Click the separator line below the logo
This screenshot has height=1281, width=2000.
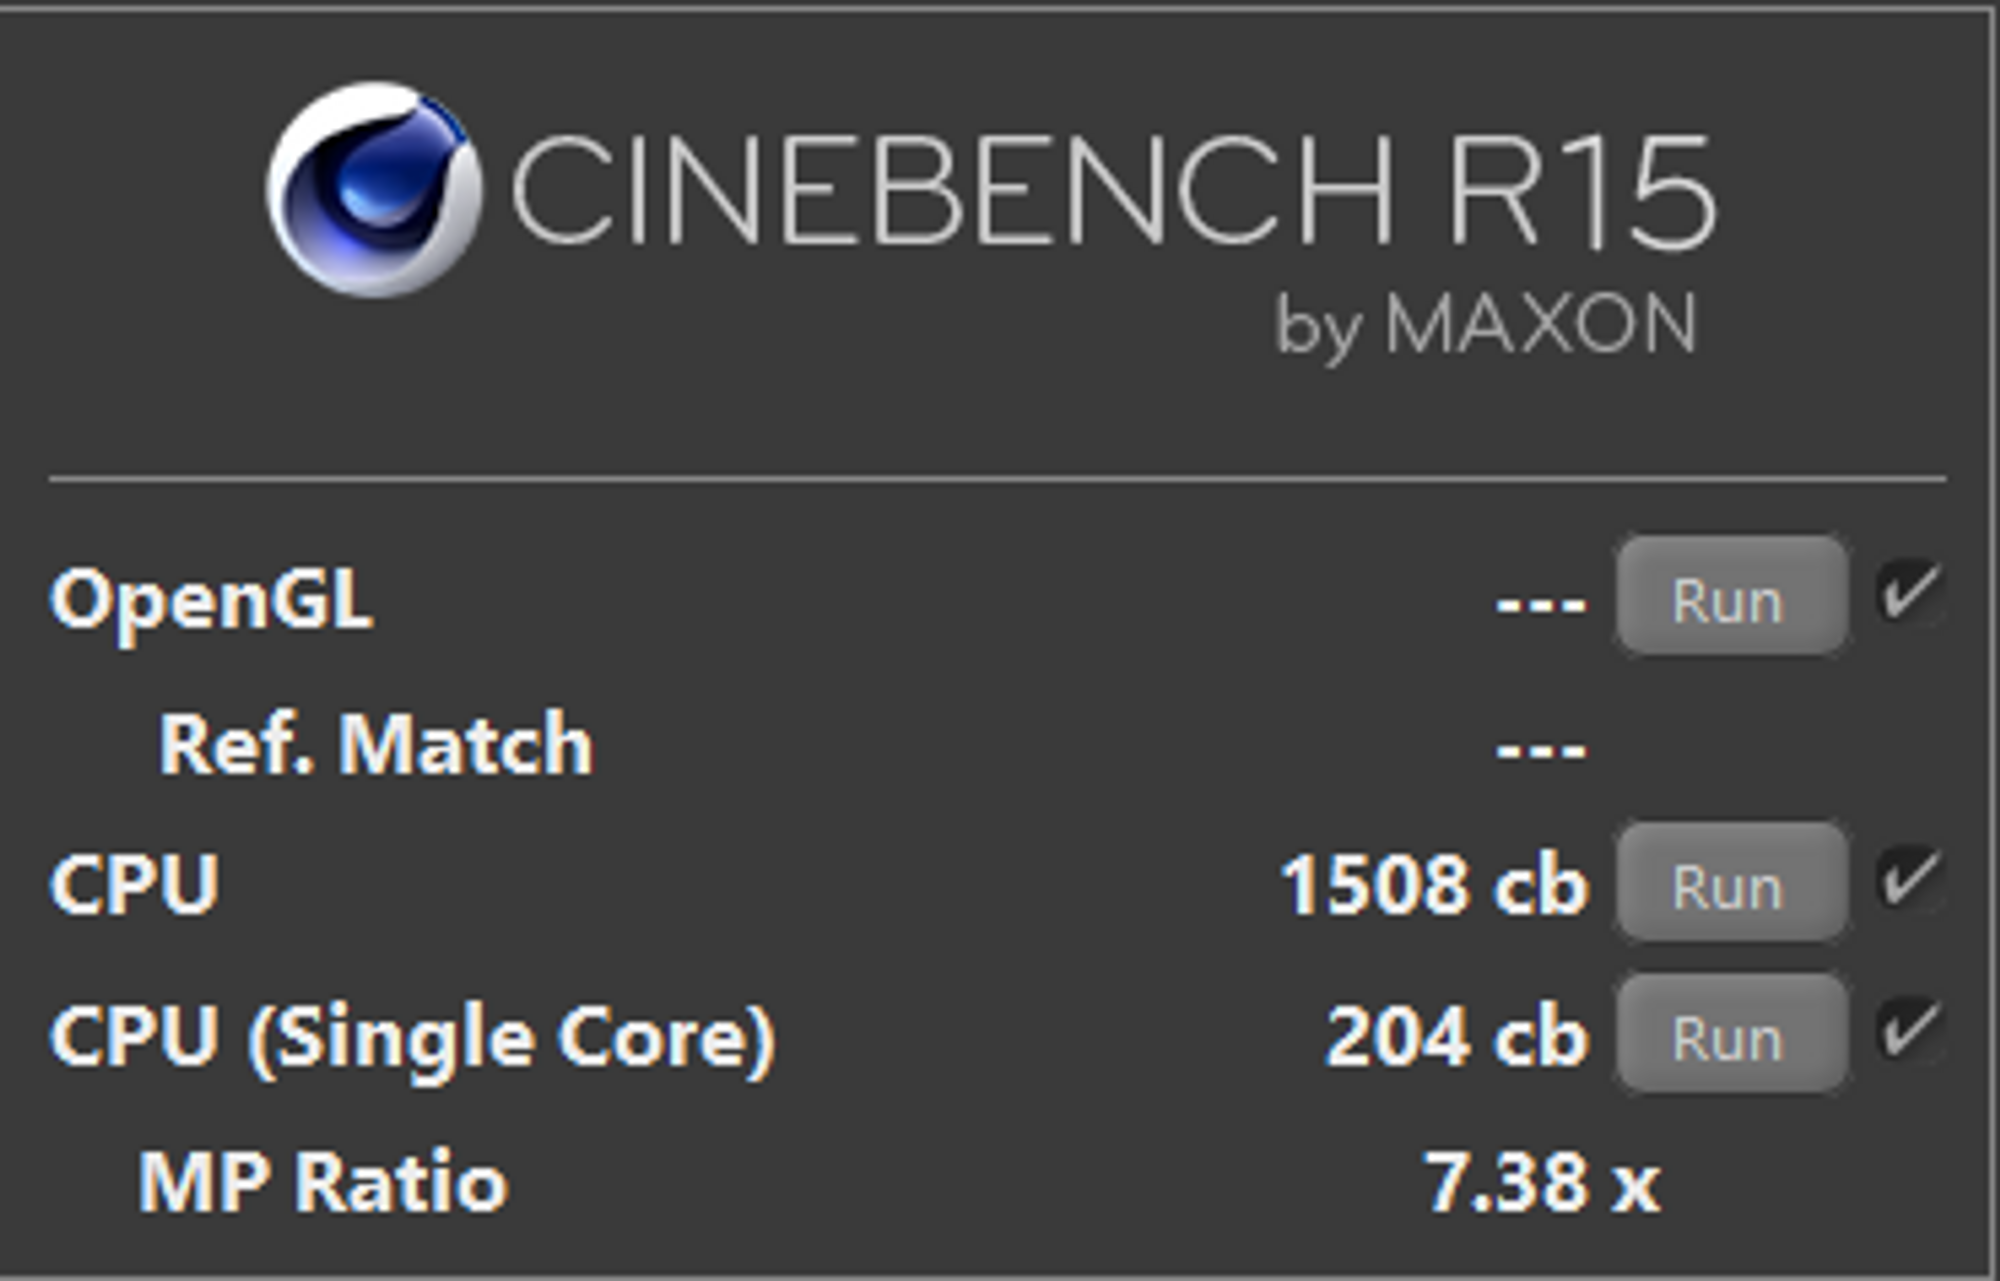pos(997,479)
